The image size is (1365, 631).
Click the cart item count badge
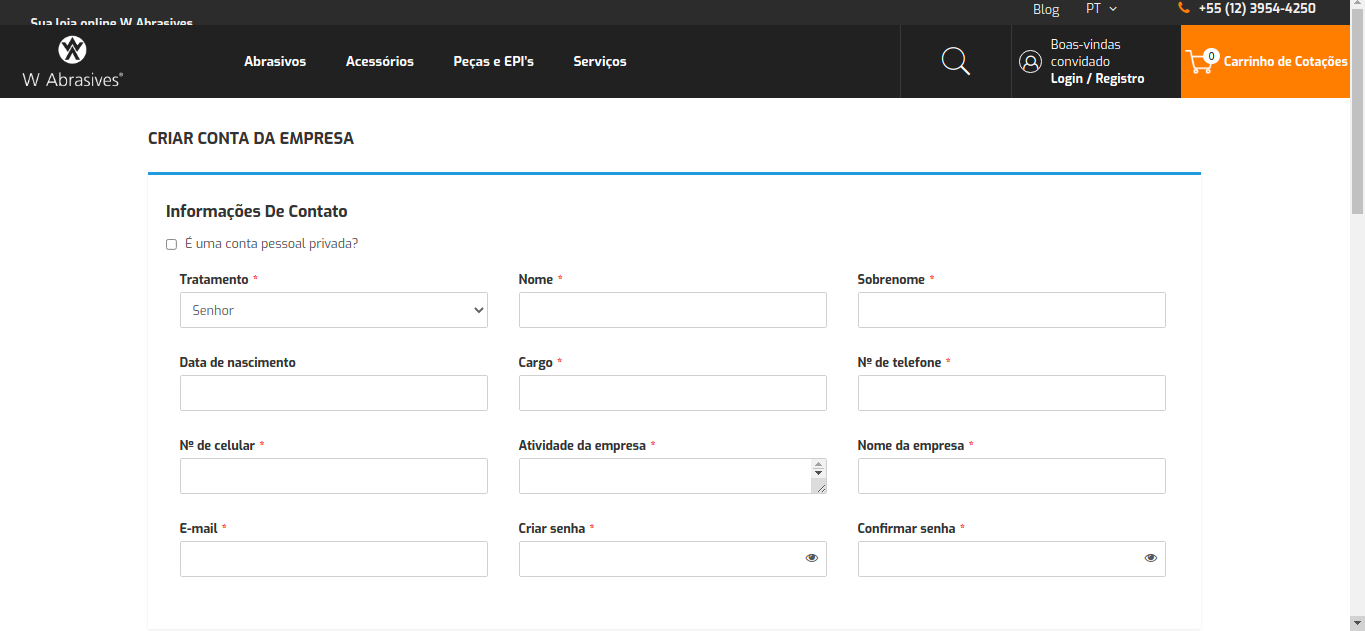tap(1211, 56)
